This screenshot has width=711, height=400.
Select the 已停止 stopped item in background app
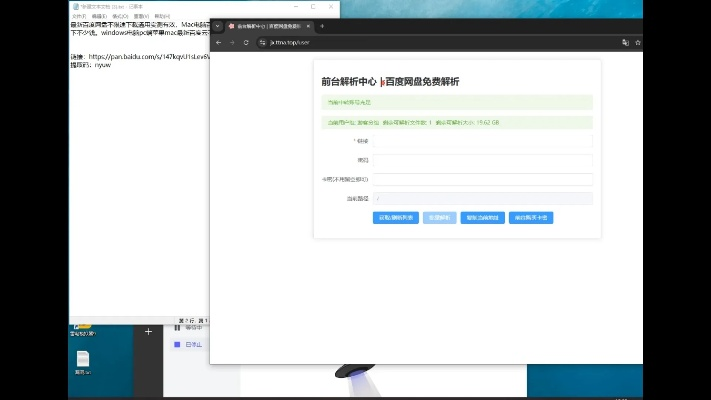188,345
